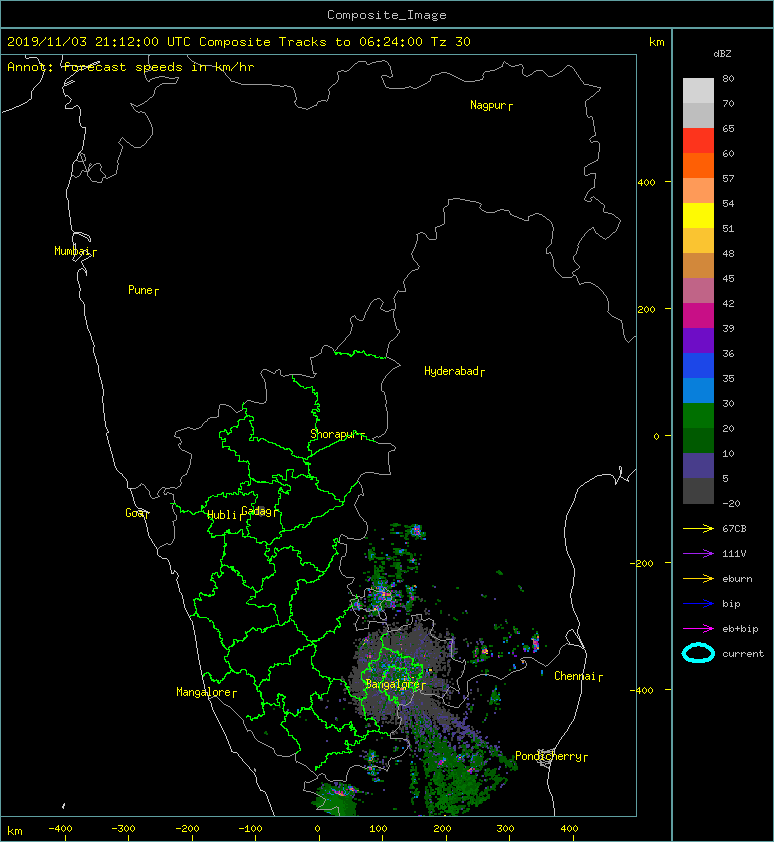Pick the pink-mauve 42–45 dBZ swatch

coord(698,291)
